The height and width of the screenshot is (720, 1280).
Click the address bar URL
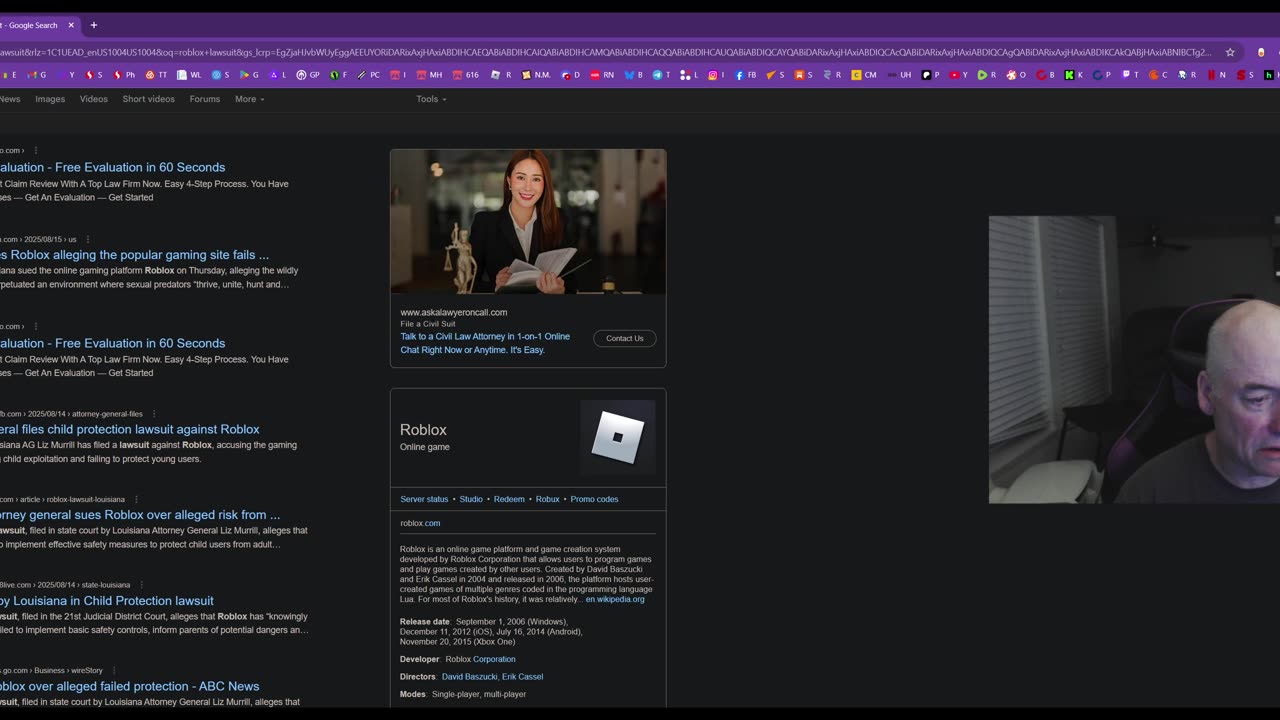point(606,52)
